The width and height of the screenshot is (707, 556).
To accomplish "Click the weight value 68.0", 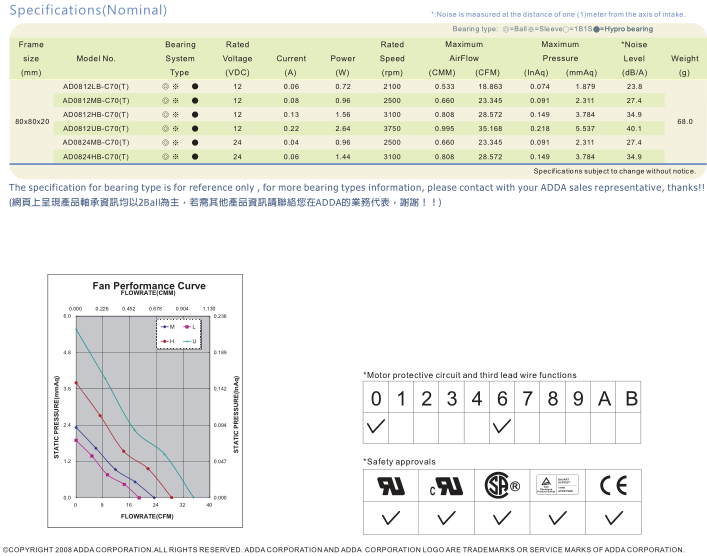I will (685, 121).
